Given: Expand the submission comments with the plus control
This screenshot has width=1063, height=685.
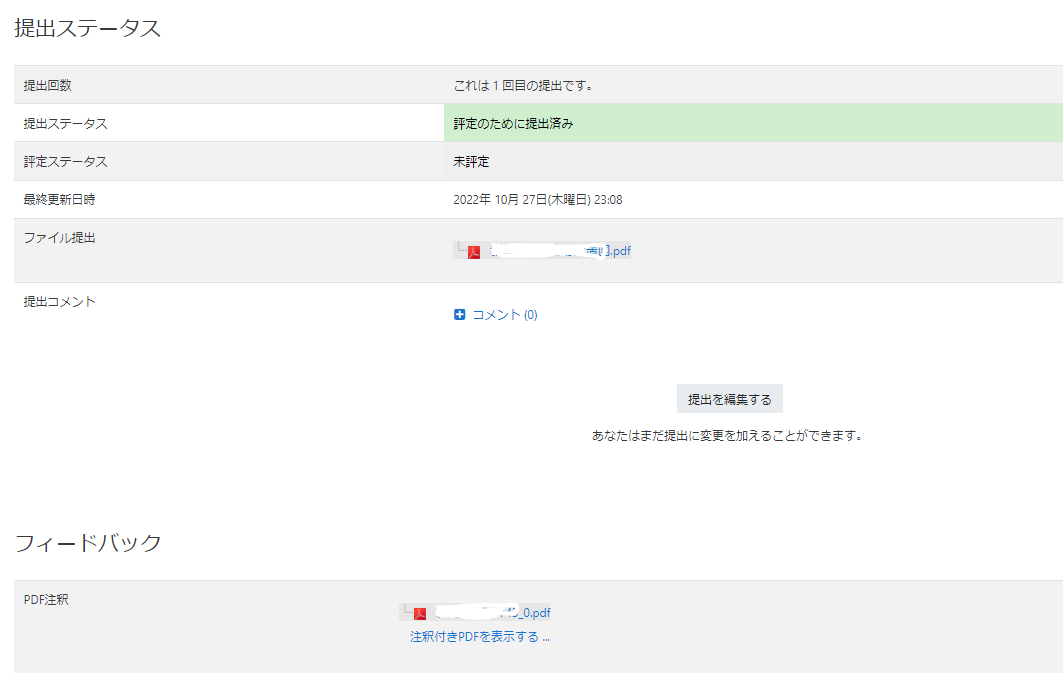Looking at the screenshot, I should (x=459, y=314).
